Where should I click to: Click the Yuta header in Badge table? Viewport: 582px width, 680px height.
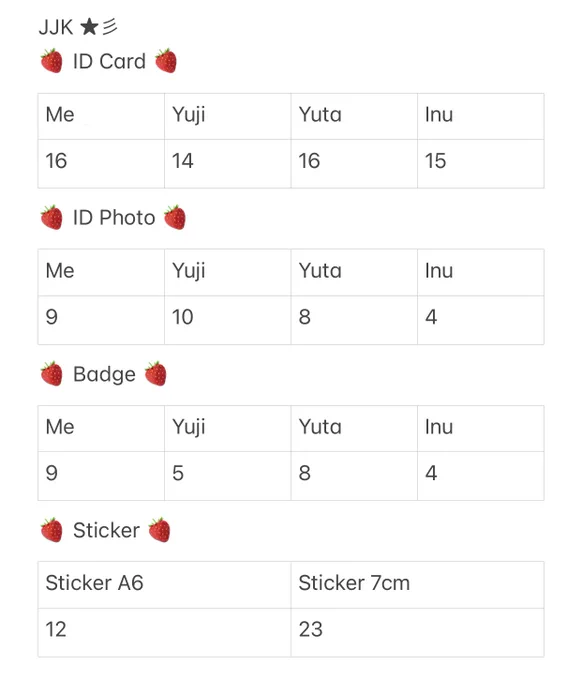click(354, 428)
